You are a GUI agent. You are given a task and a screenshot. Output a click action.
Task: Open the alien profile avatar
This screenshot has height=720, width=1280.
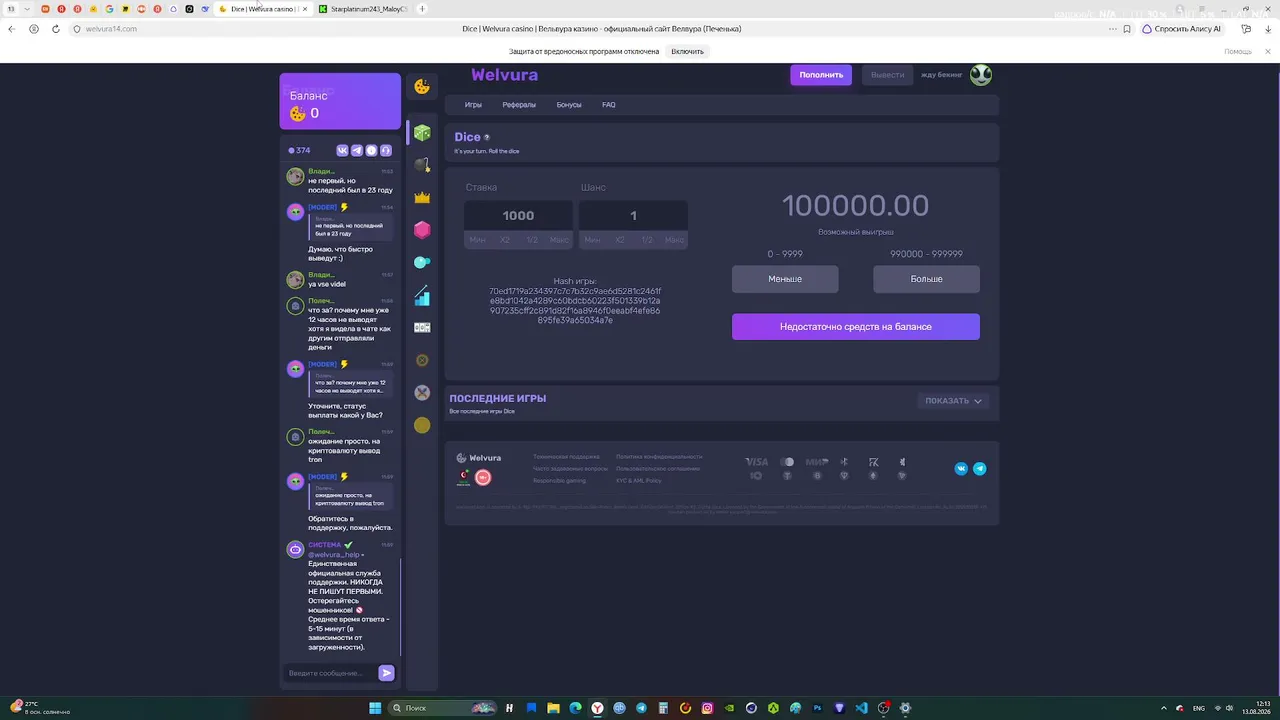[x=981, y=75]
